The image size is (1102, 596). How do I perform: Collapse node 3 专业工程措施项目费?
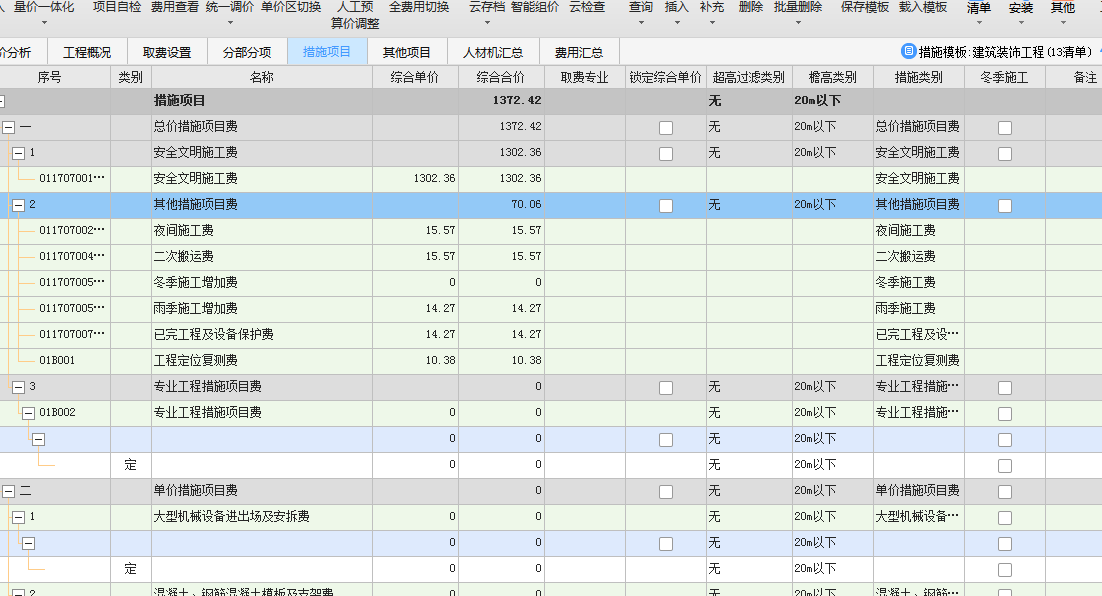[18, 387]
